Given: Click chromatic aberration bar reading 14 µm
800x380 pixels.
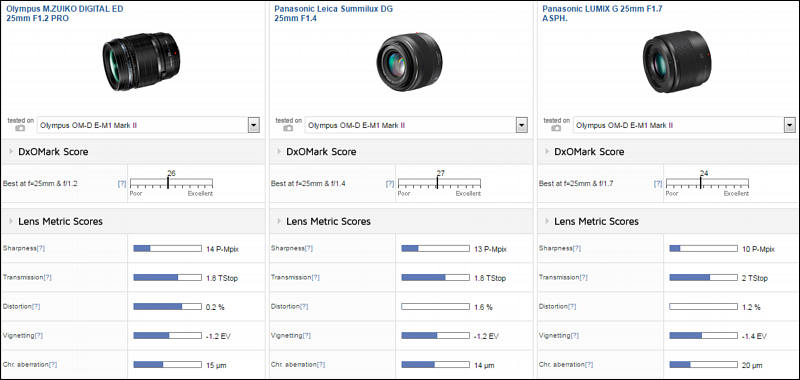Looking at the screenshot, I should coord(435,365).
